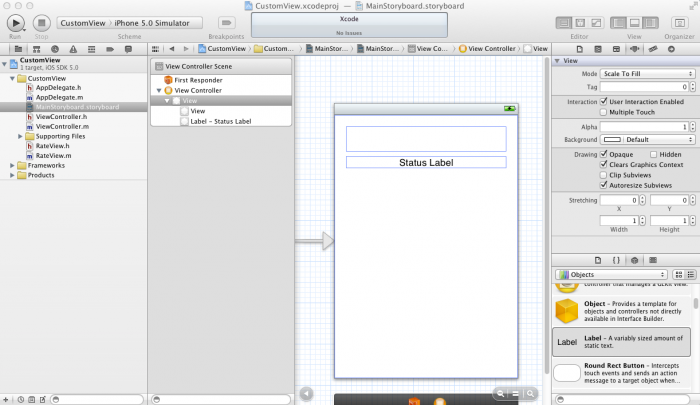Expand the Frameworks group

point(12,165)
